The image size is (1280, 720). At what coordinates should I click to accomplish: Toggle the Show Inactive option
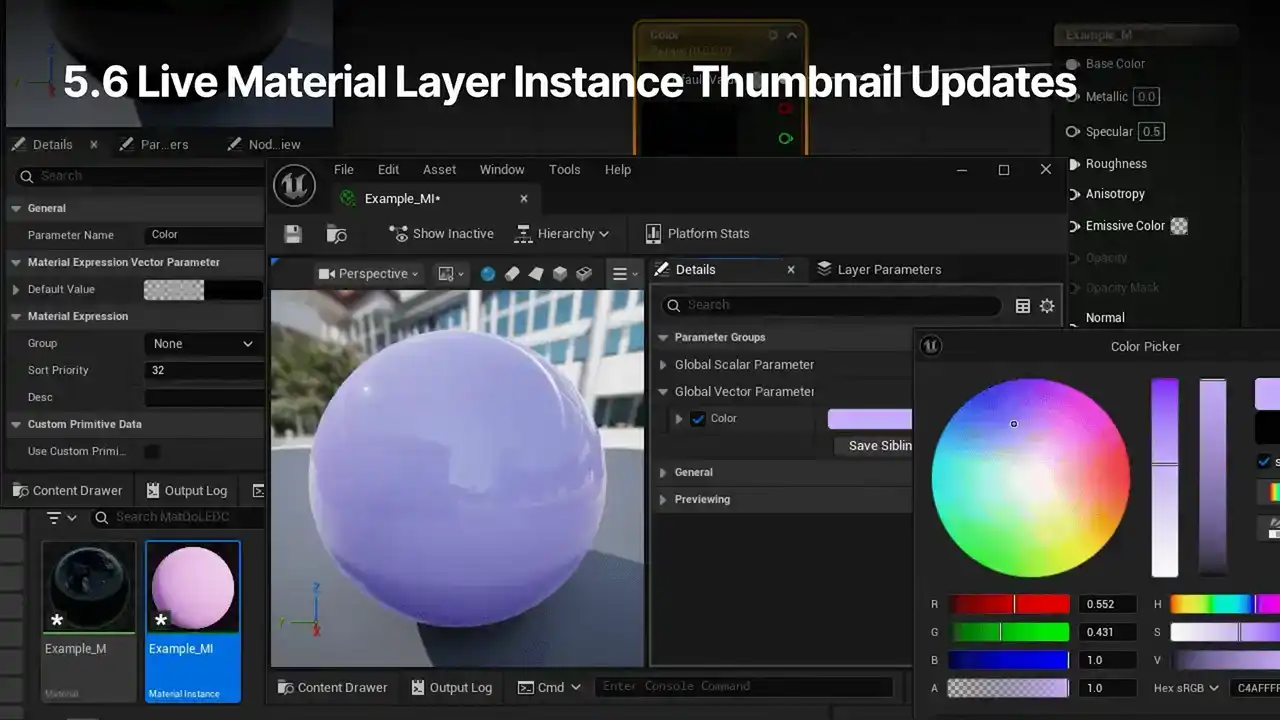click(x=441, y=234)
